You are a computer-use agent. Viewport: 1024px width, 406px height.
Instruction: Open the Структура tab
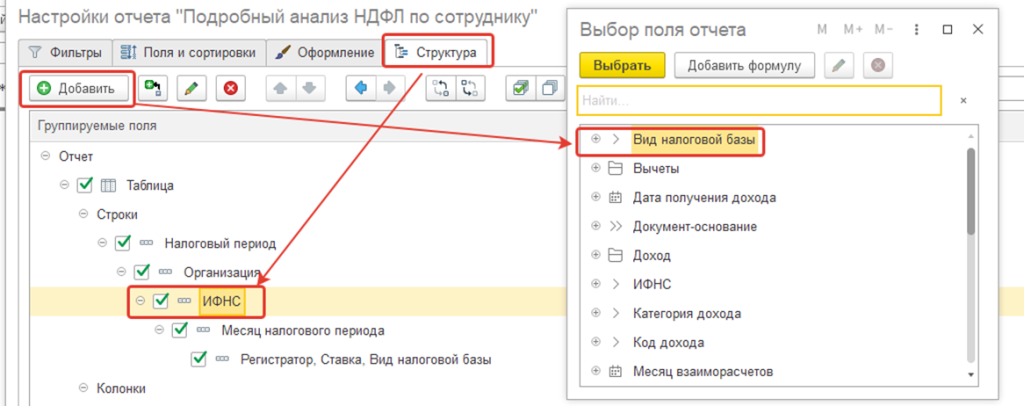[x=437, y=52]
